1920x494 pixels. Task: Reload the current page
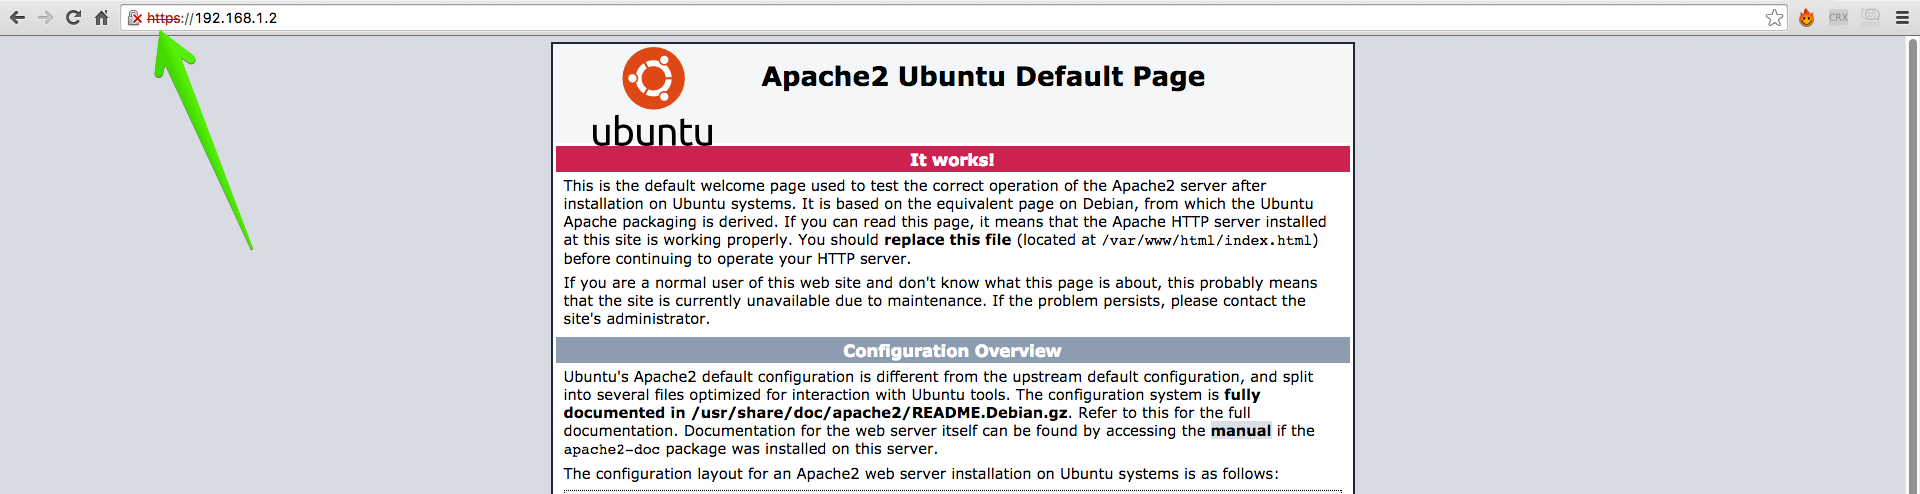(x=73, y=18)
